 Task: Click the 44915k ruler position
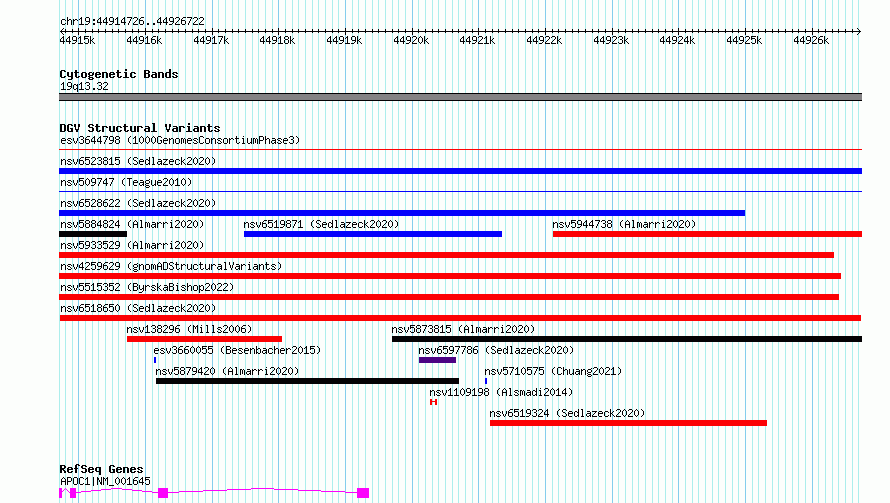point(77,40)
